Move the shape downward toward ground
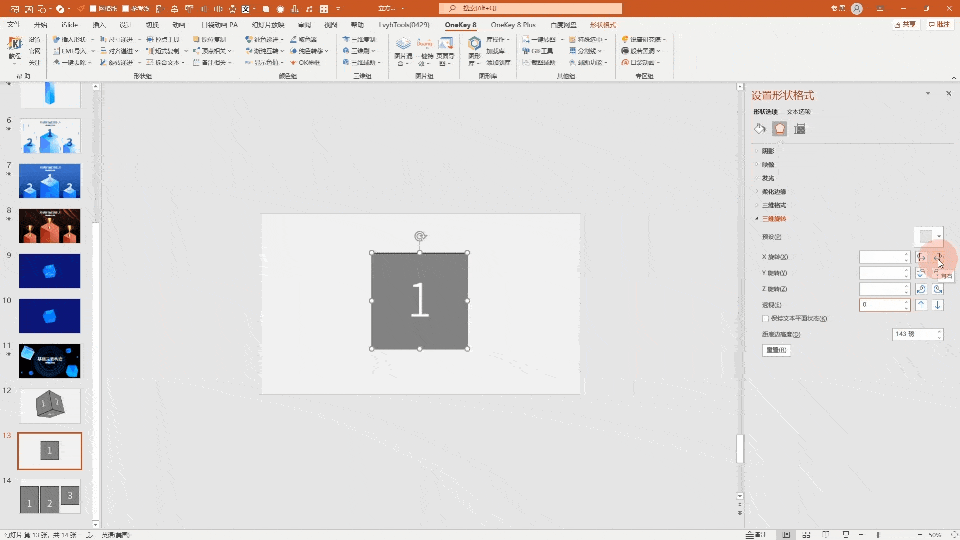960x540 pixels. pyautogui.click(x=937, y=305)
